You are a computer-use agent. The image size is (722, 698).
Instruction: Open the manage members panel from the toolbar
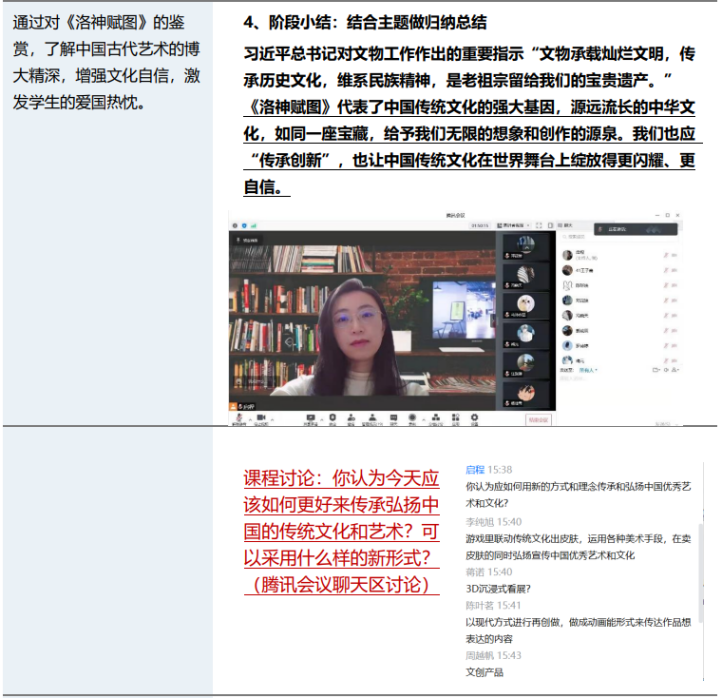coord(373,418)
